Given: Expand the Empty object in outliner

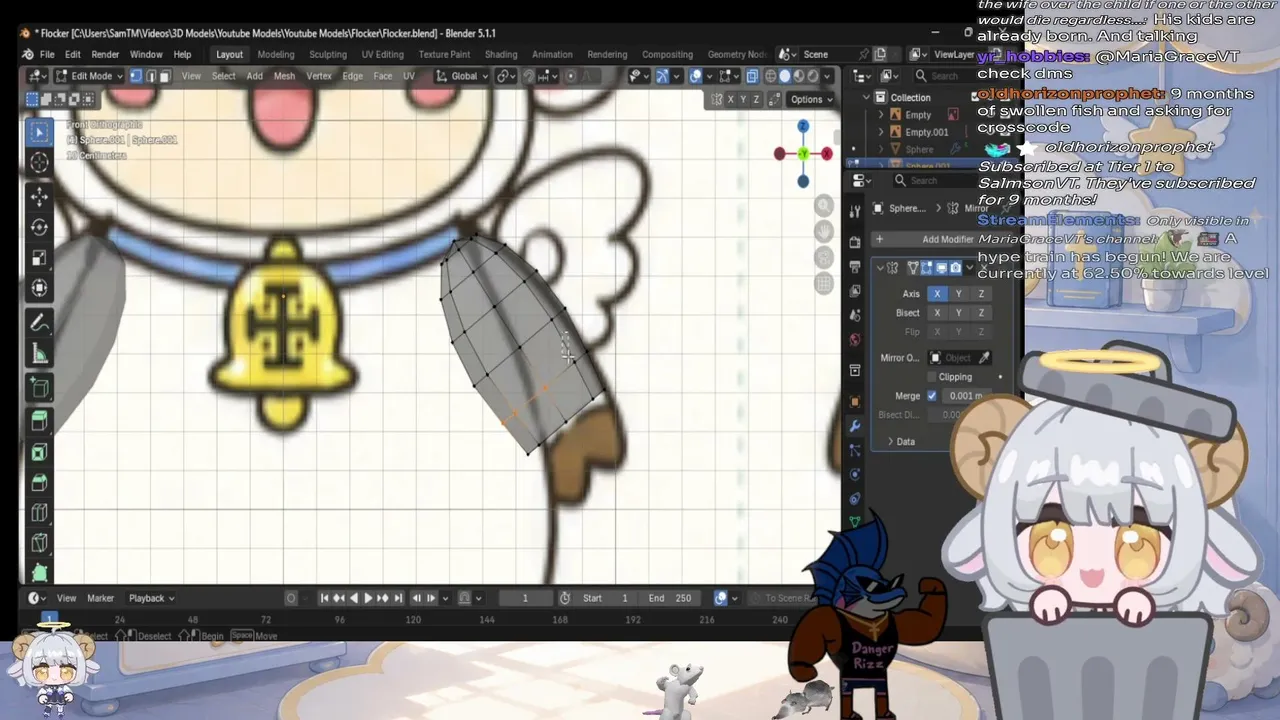Looking at the screenshot, I should coord(881,115).
